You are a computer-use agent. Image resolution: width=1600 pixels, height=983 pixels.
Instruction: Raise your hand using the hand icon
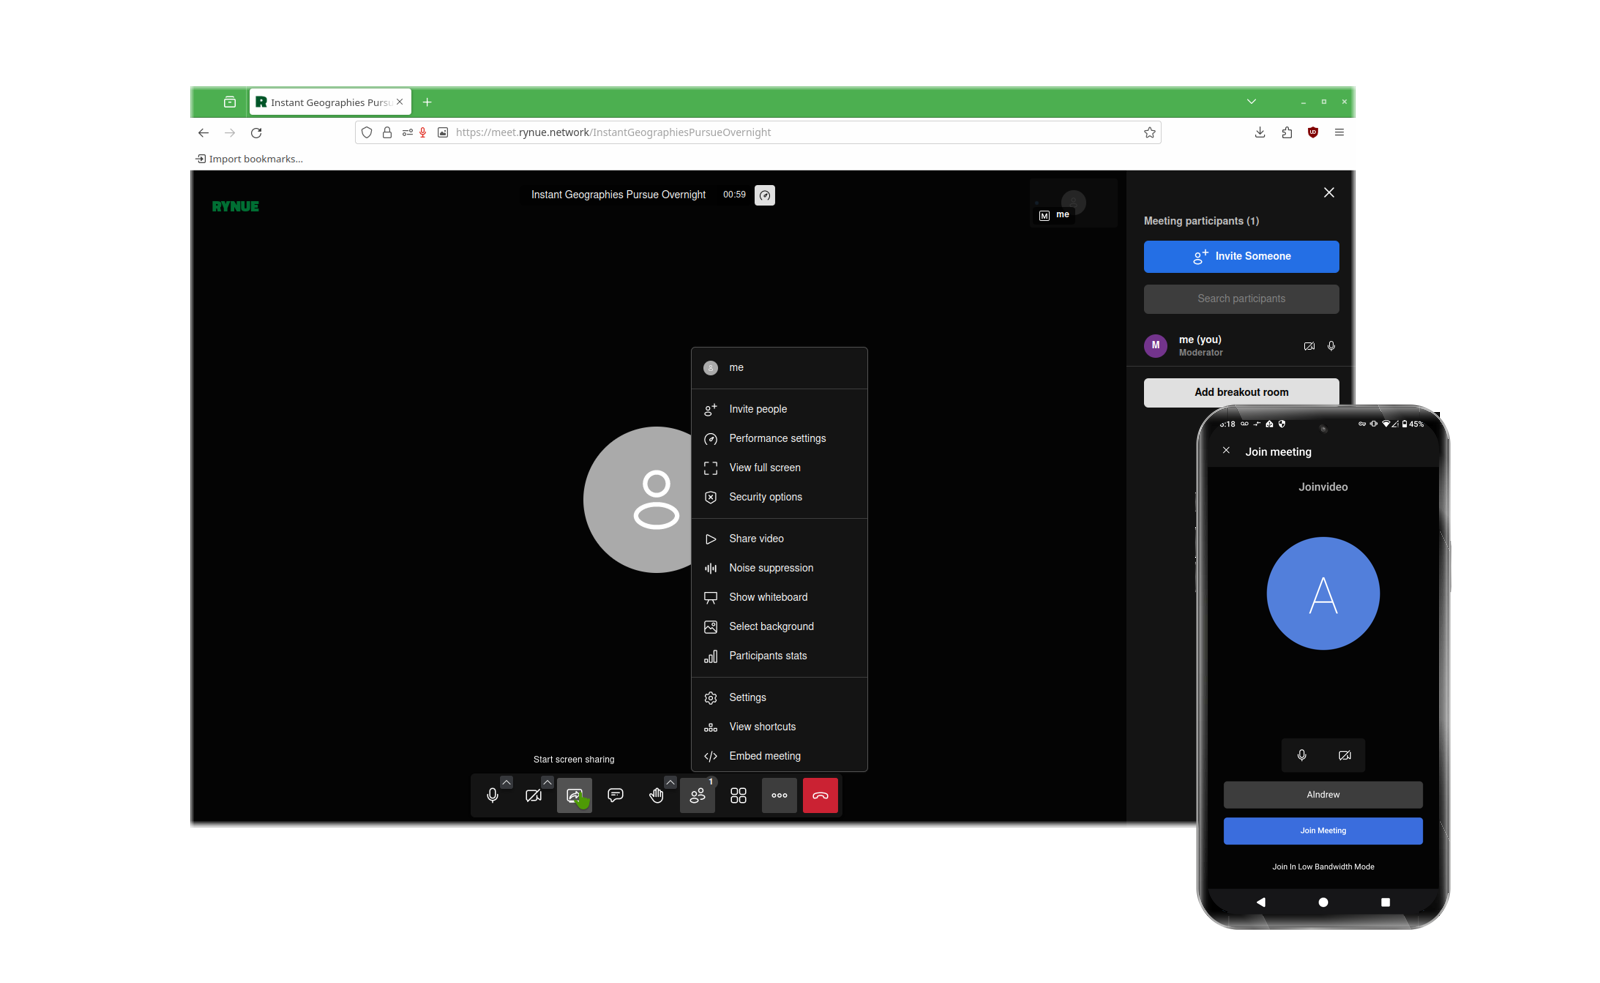tap(656, 796)
